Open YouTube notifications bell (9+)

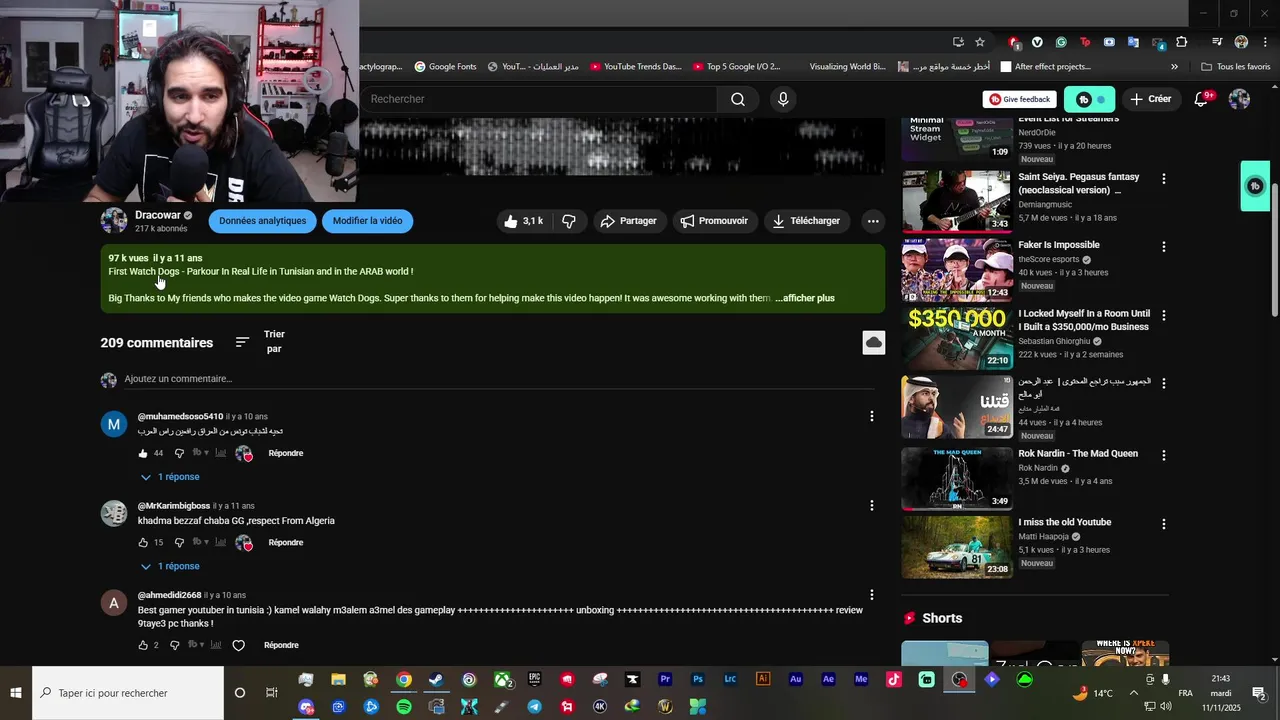point(1203,99)
